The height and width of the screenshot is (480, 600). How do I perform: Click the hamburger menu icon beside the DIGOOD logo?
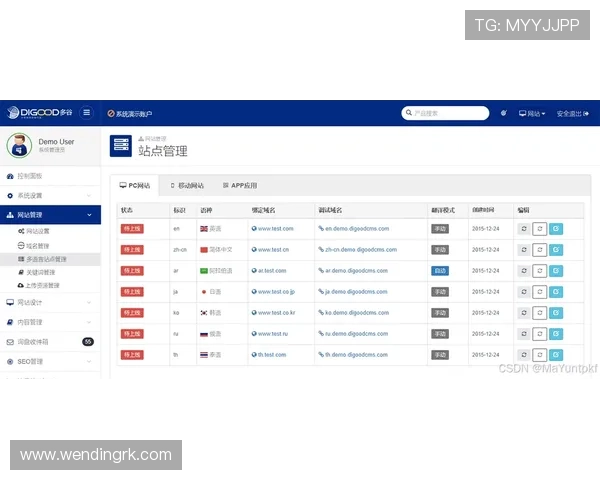coord(86,113)
